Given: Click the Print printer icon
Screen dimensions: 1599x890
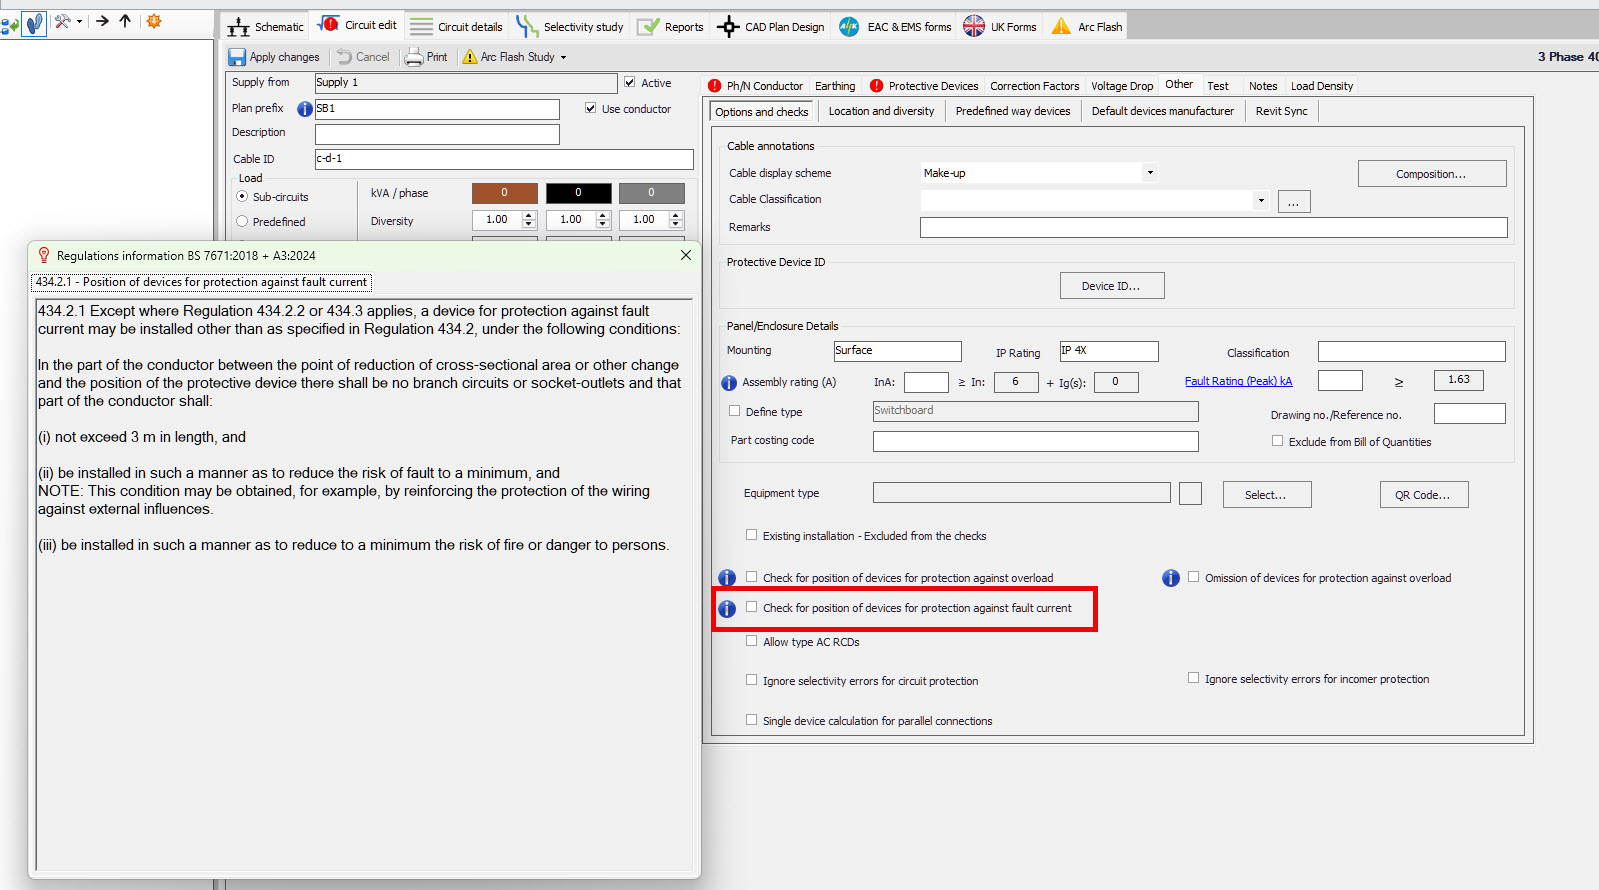Looking at the screenshot, I should pos(414,57).
